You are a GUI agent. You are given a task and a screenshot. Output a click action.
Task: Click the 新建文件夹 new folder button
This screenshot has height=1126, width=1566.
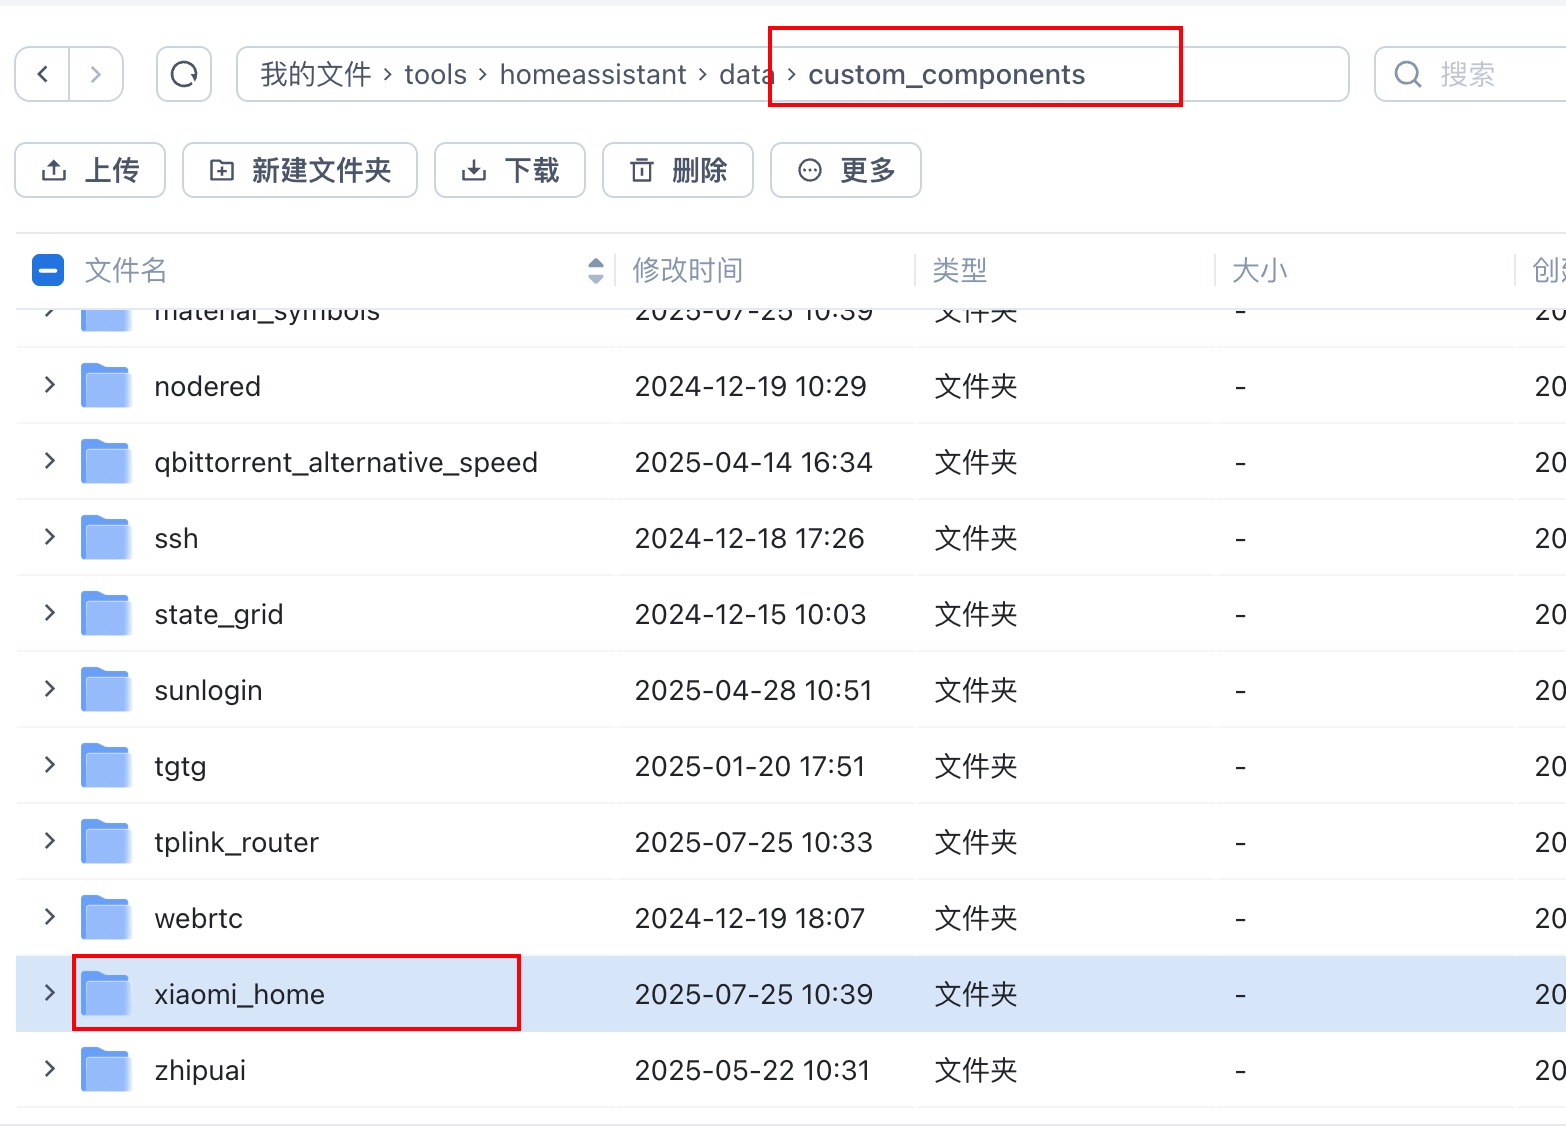pyautogui.click(x=300, y=170)
